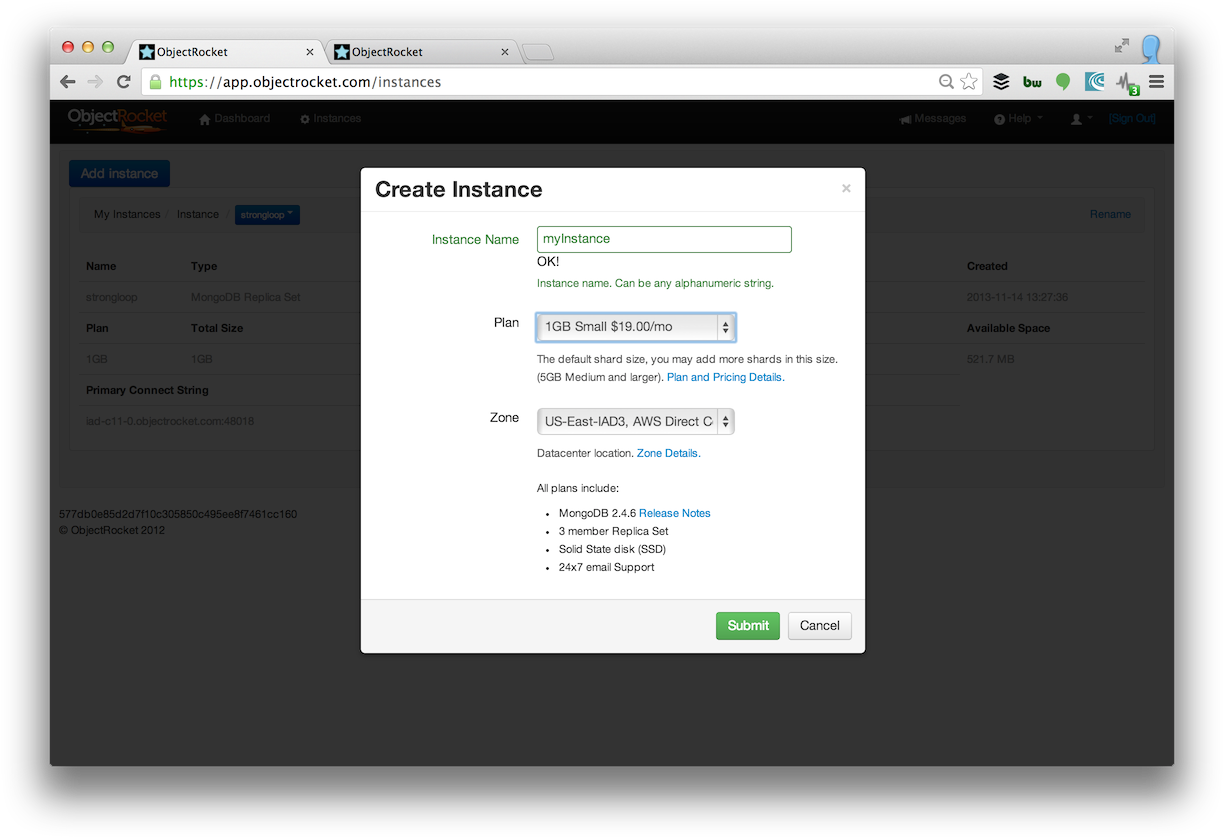The image size is (1223, 837).
Task: Click the bw browser extension icon
Action: coord(1032,81)
